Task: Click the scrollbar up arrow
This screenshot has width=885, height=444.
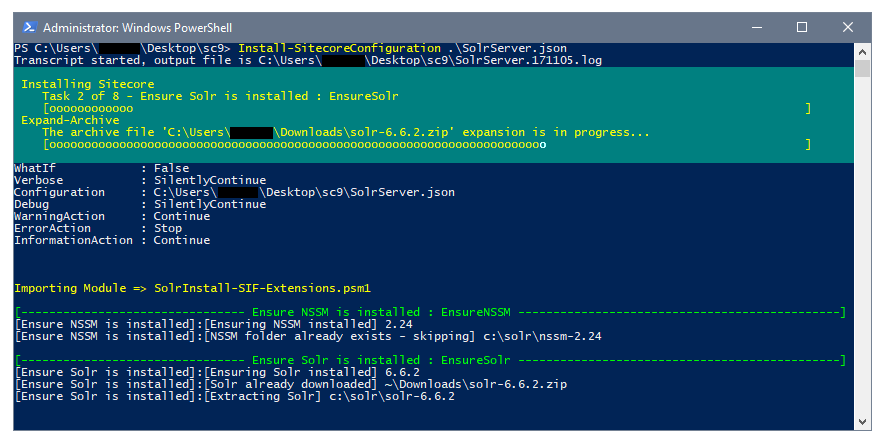Action: [x=862, y=51]
